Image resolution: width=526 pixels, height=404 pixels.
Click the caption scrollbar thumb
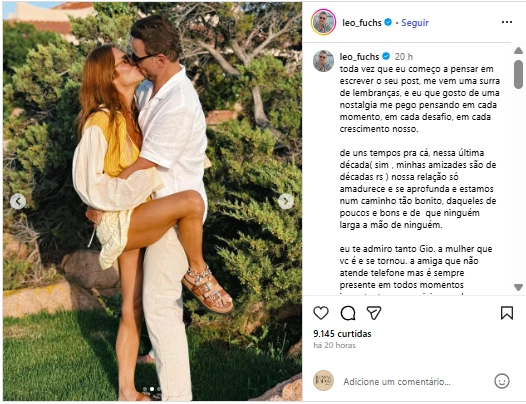[518, 74]
